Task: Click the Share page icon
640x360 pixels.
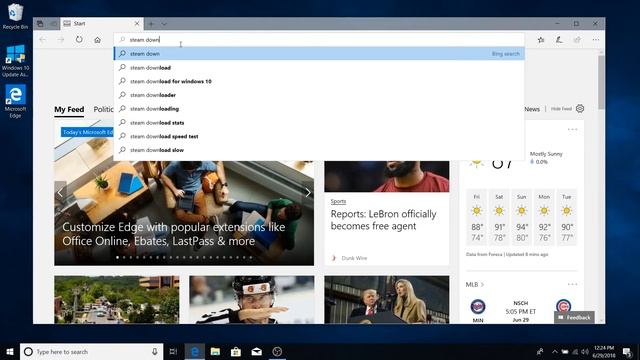Action: [577, 40]
